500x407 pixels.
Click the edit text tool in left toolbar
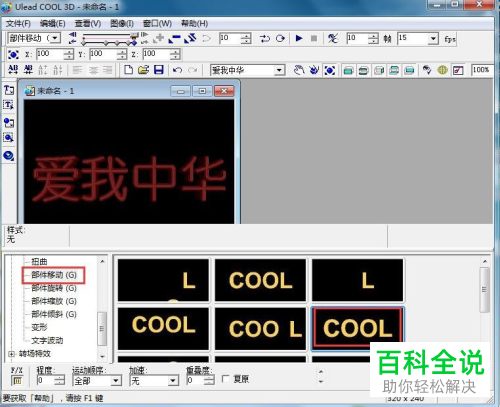9,105
